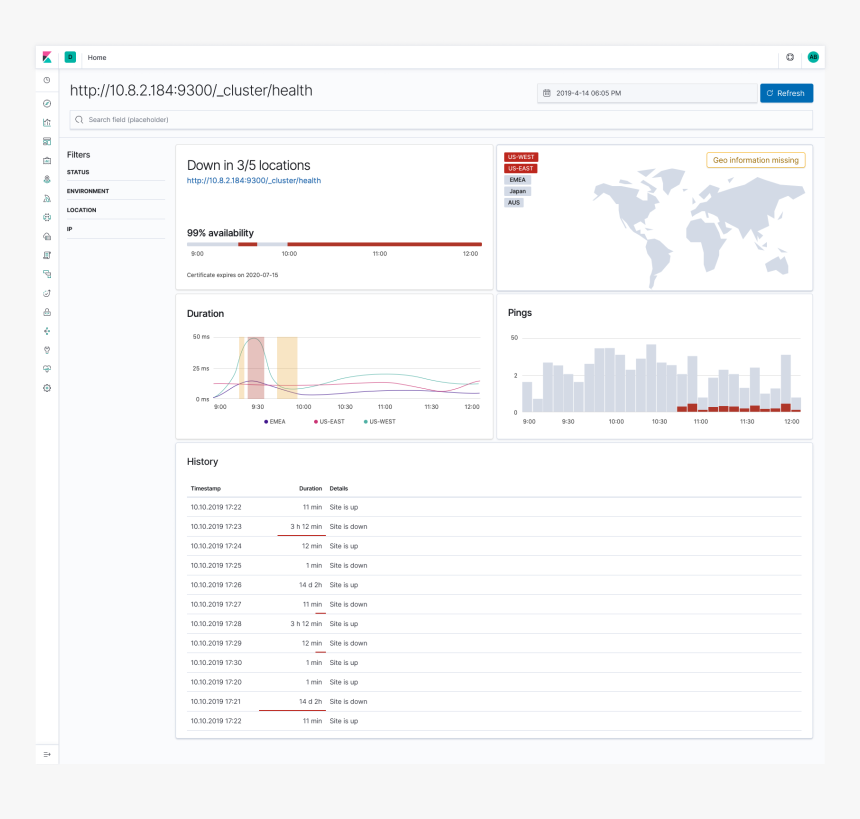The height and width of the screenshot is (819, 860).
Task: Open the Machine Learning sidebar icon
Action: pyautogui.click(x=47, y=199)
